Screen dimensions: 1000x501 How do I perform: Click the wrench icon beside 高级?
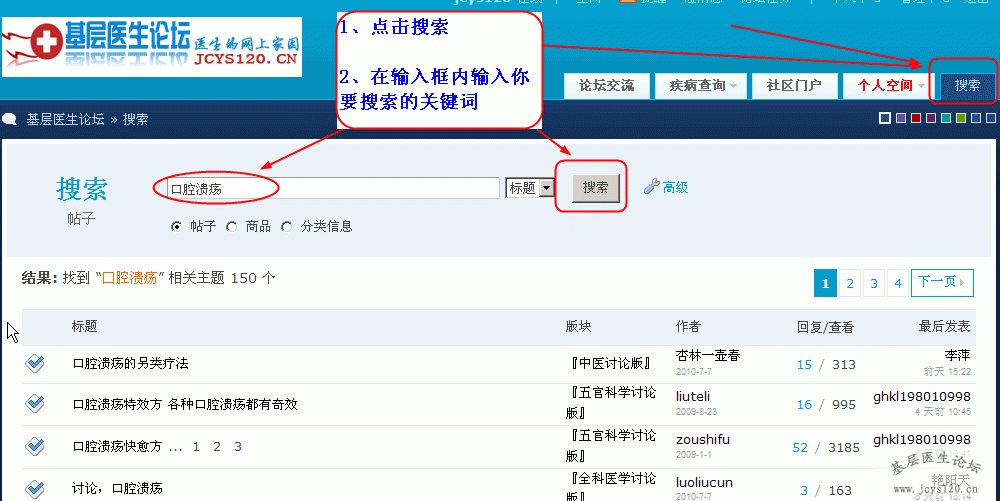[651, 187]
